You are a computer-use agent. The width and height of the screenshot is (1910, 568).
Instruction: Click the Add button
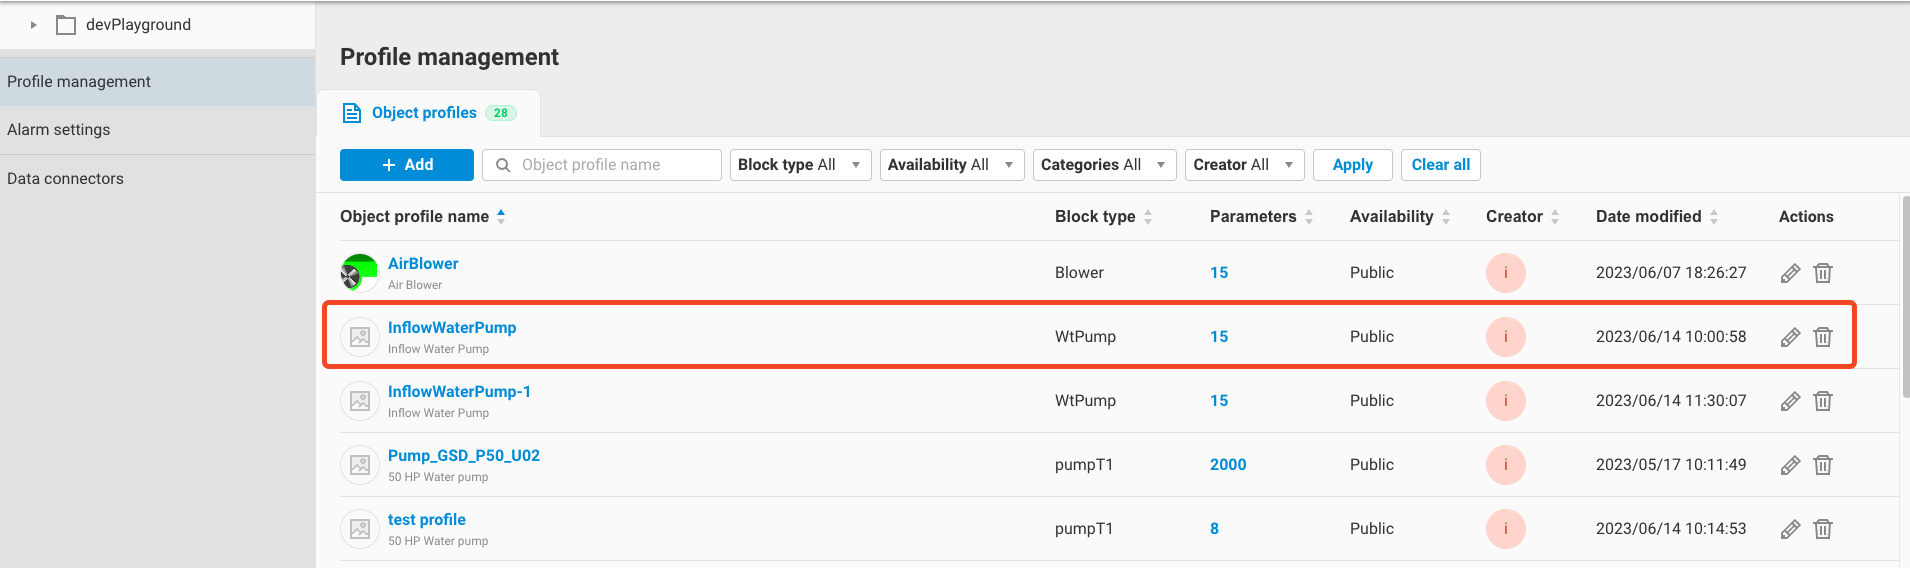[407, 165]
